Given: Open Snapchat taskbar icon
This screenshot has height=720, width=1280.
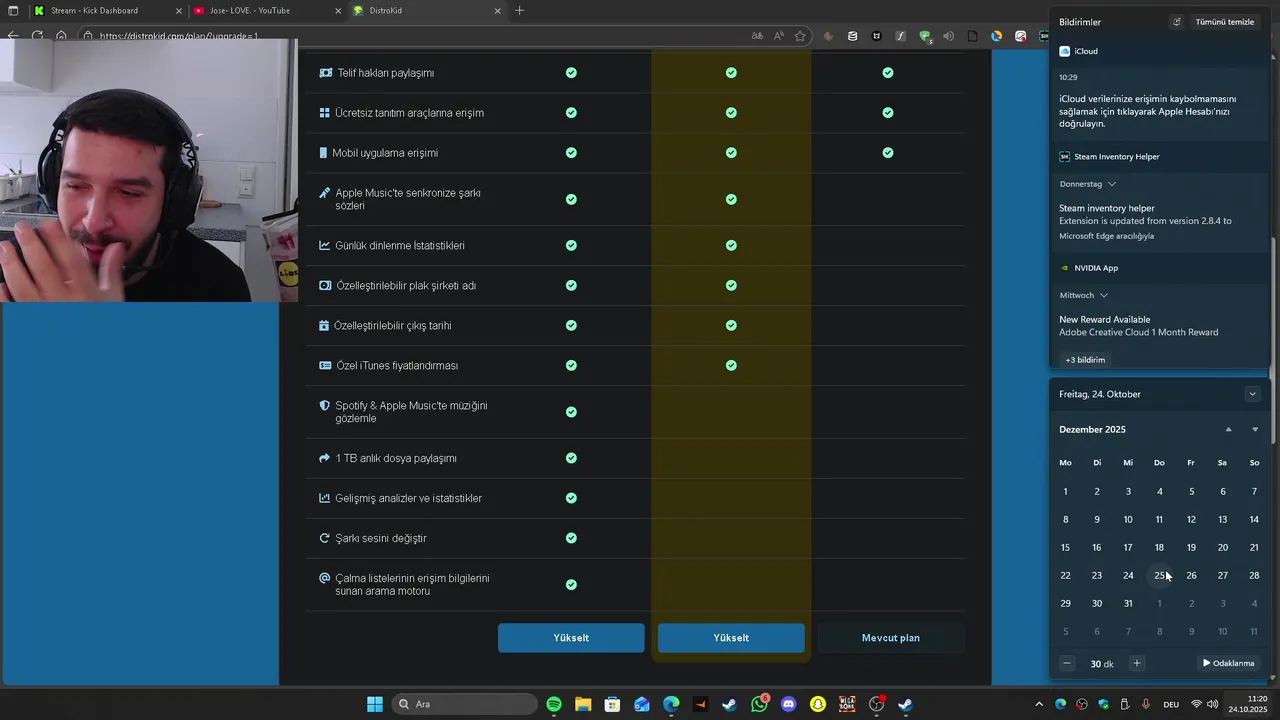Looking at the screenshot, I should point(818,704).
